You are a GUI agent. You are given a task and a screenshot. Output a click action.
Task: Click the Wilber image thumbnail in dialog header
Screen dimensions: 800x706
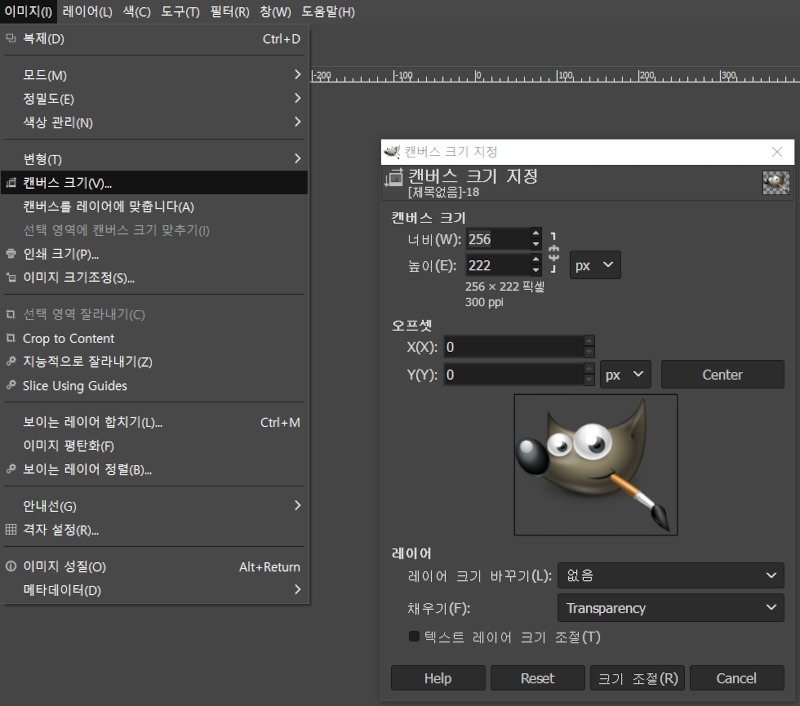[776, 183]
